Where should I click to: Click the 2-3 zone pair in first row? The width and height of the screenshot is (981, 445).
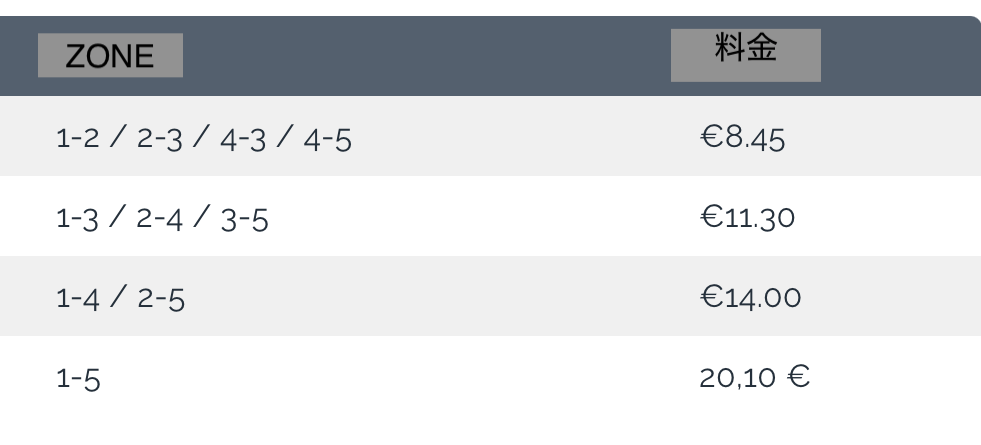[x=160, y=139]
